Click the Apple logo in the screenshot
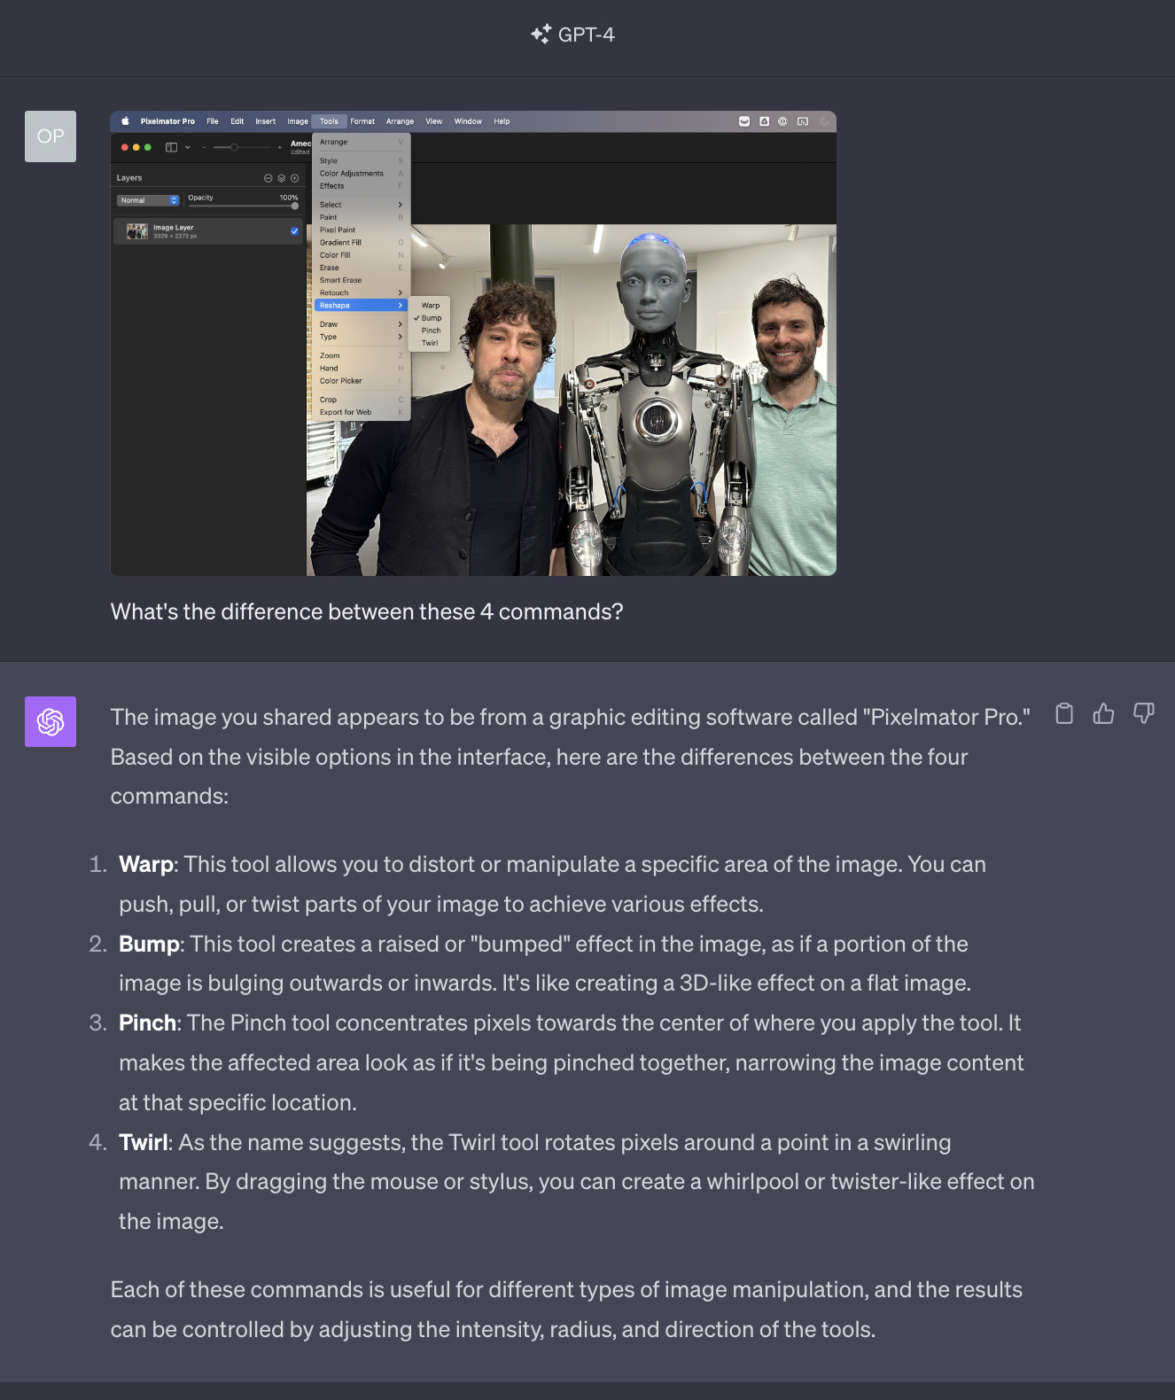Screen dimensions: 1175x1400 click(x=125, y=121)
